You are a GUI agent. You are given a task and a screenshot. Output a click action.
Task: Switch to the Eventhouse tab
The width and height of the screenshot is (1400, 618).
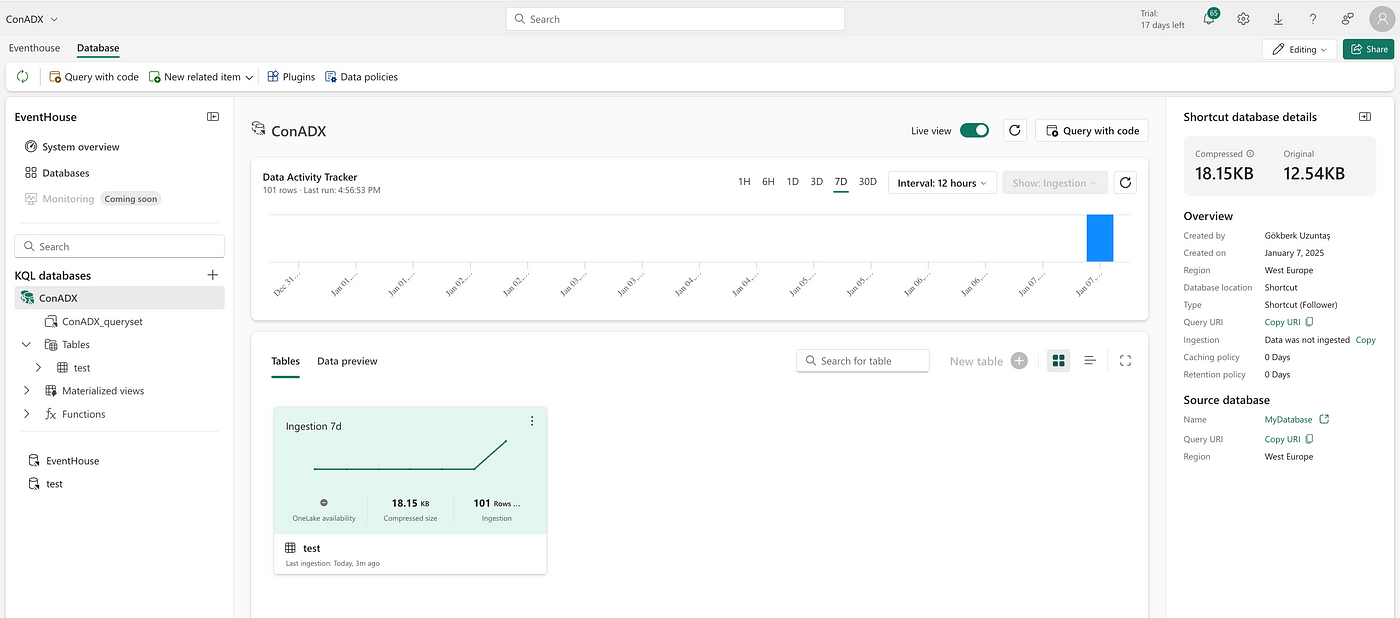(34, 48)
